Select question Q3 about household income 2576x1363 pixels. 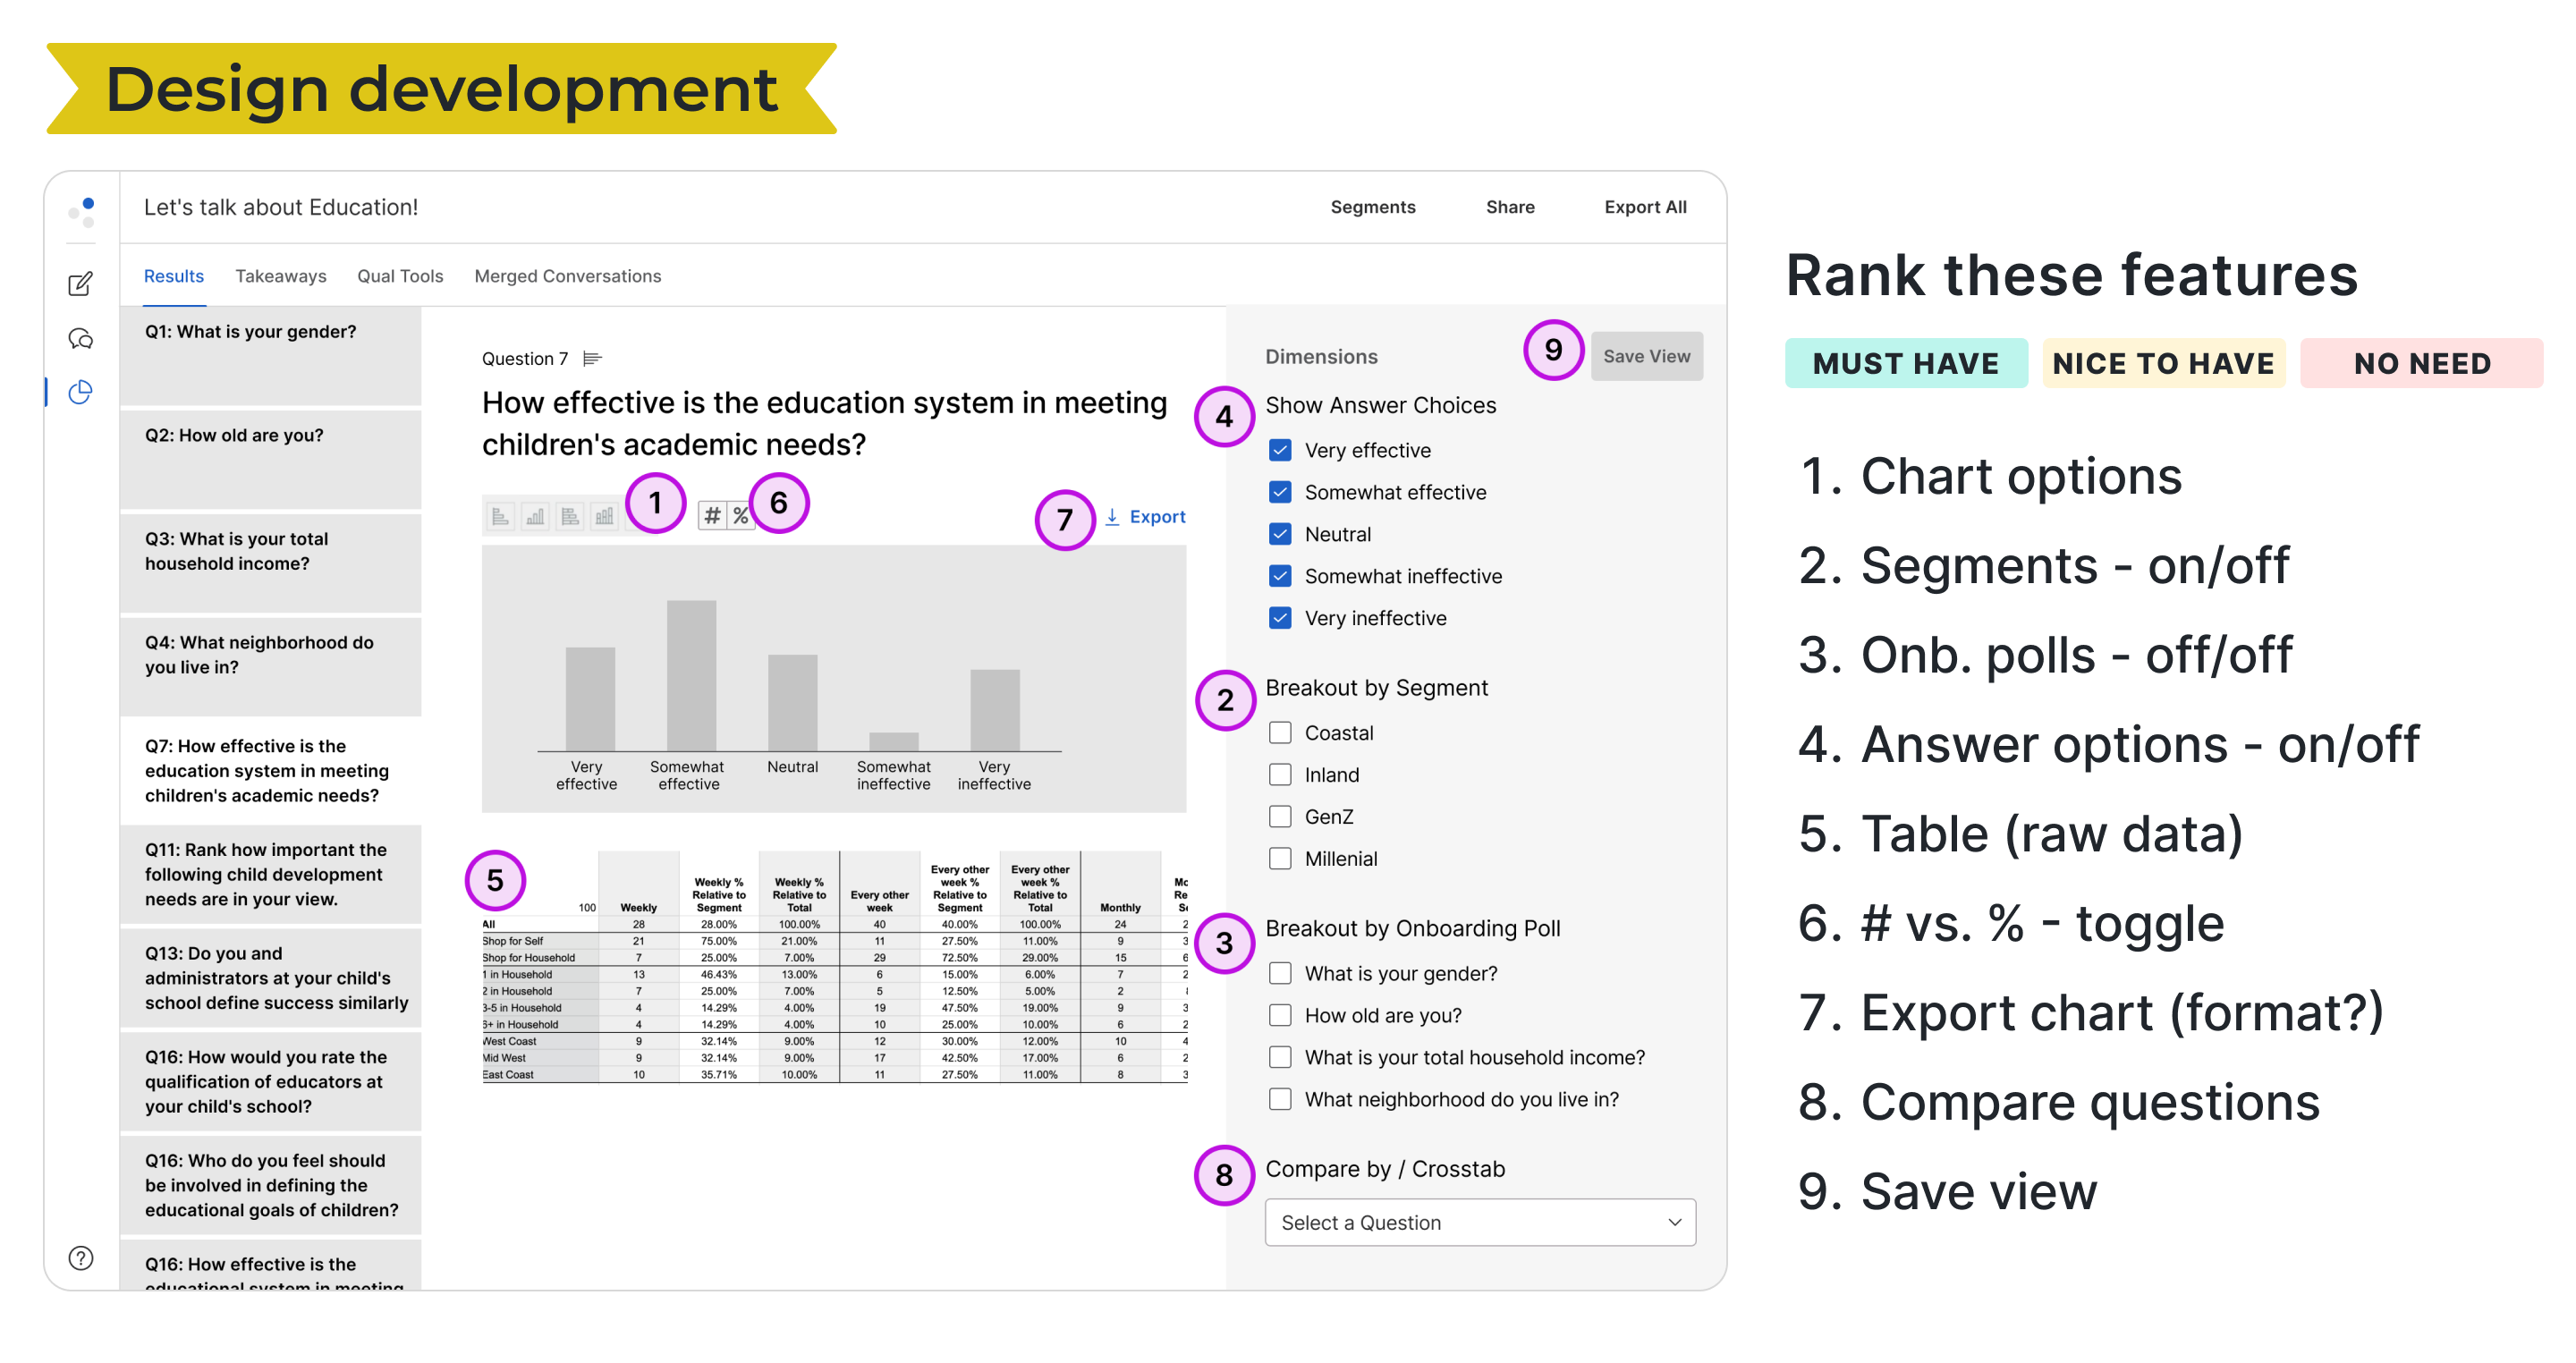click(x=270, y=562)
